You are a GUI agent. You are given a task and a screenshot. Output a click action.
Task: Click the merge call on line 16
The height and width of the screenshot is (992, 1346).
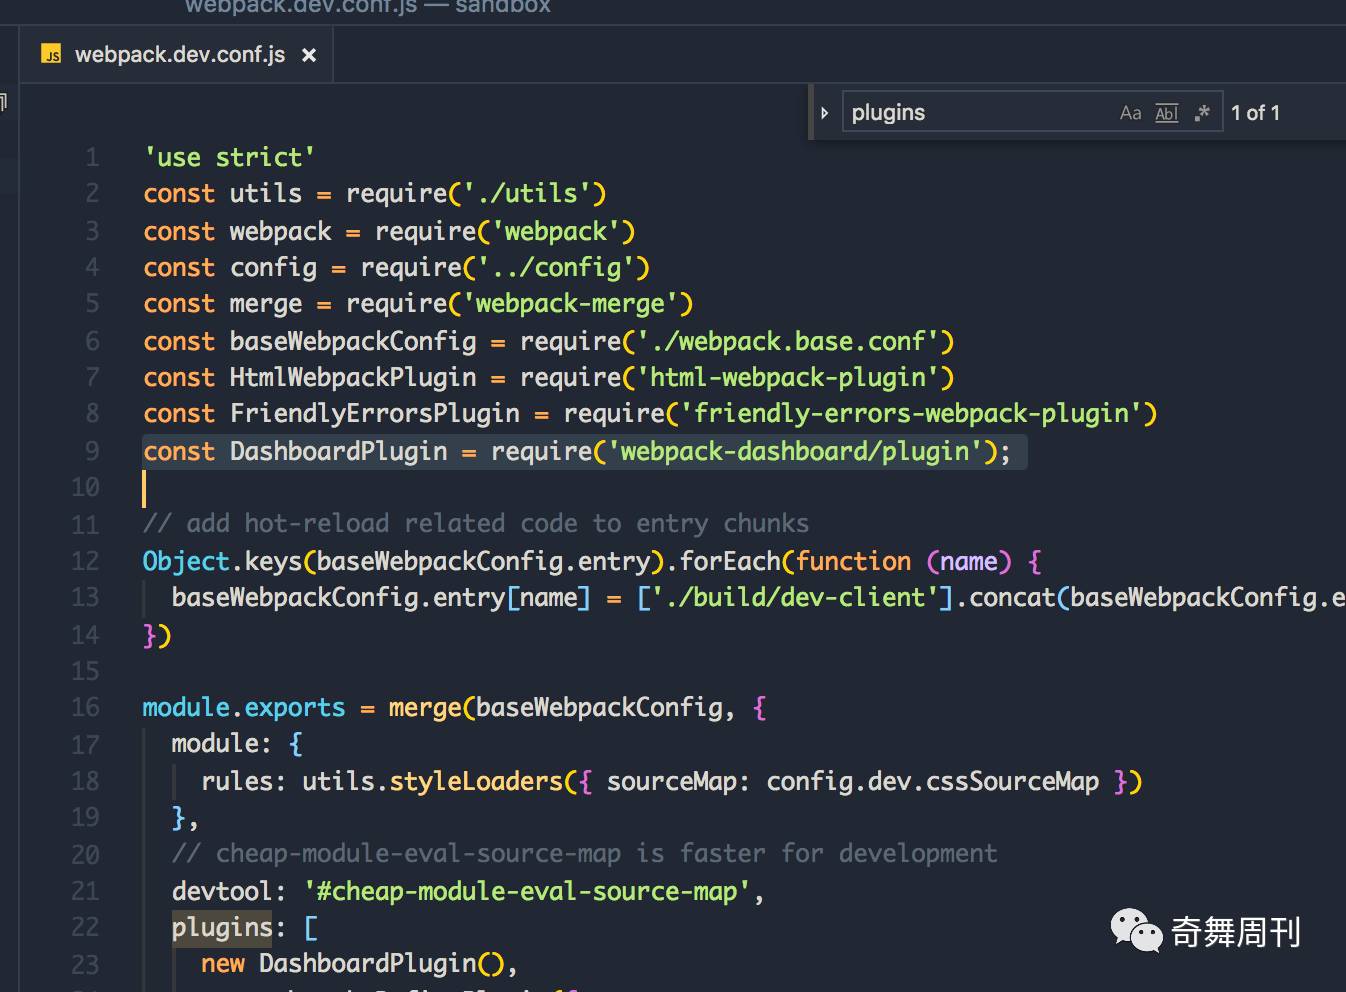(x=425, y=708)
